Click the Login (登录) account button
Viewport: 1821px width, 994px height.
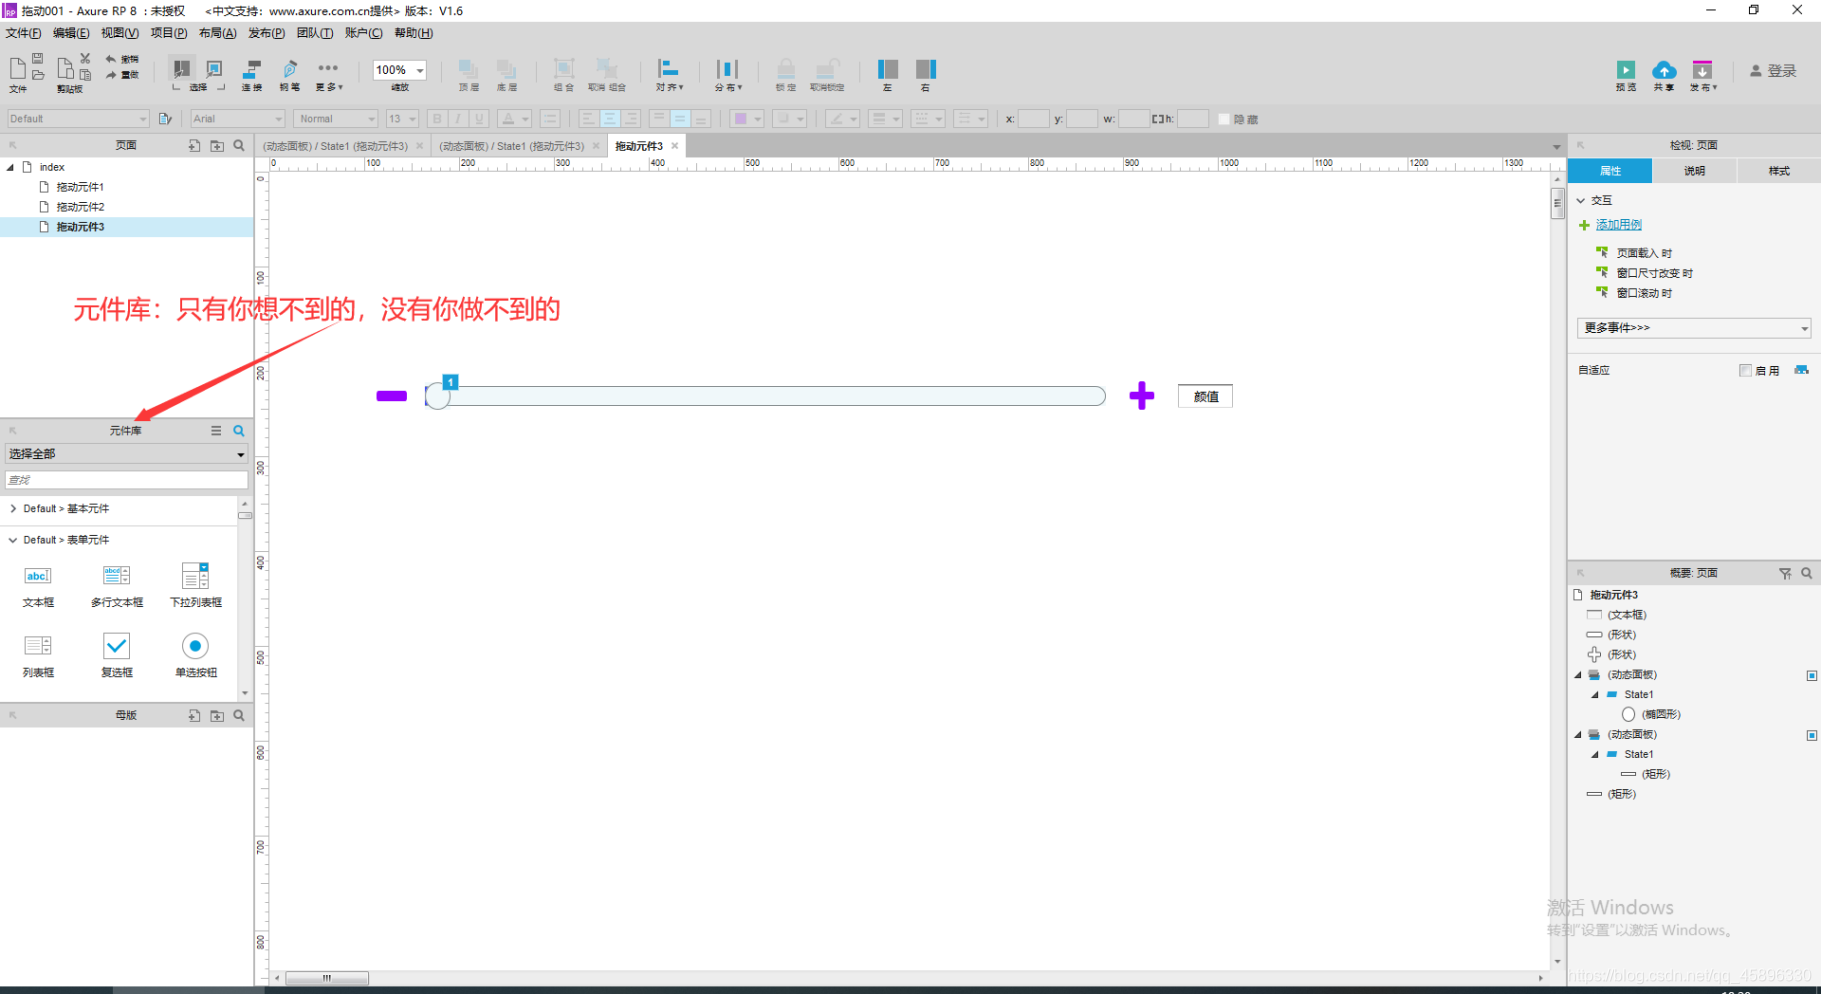[1773, 71]
